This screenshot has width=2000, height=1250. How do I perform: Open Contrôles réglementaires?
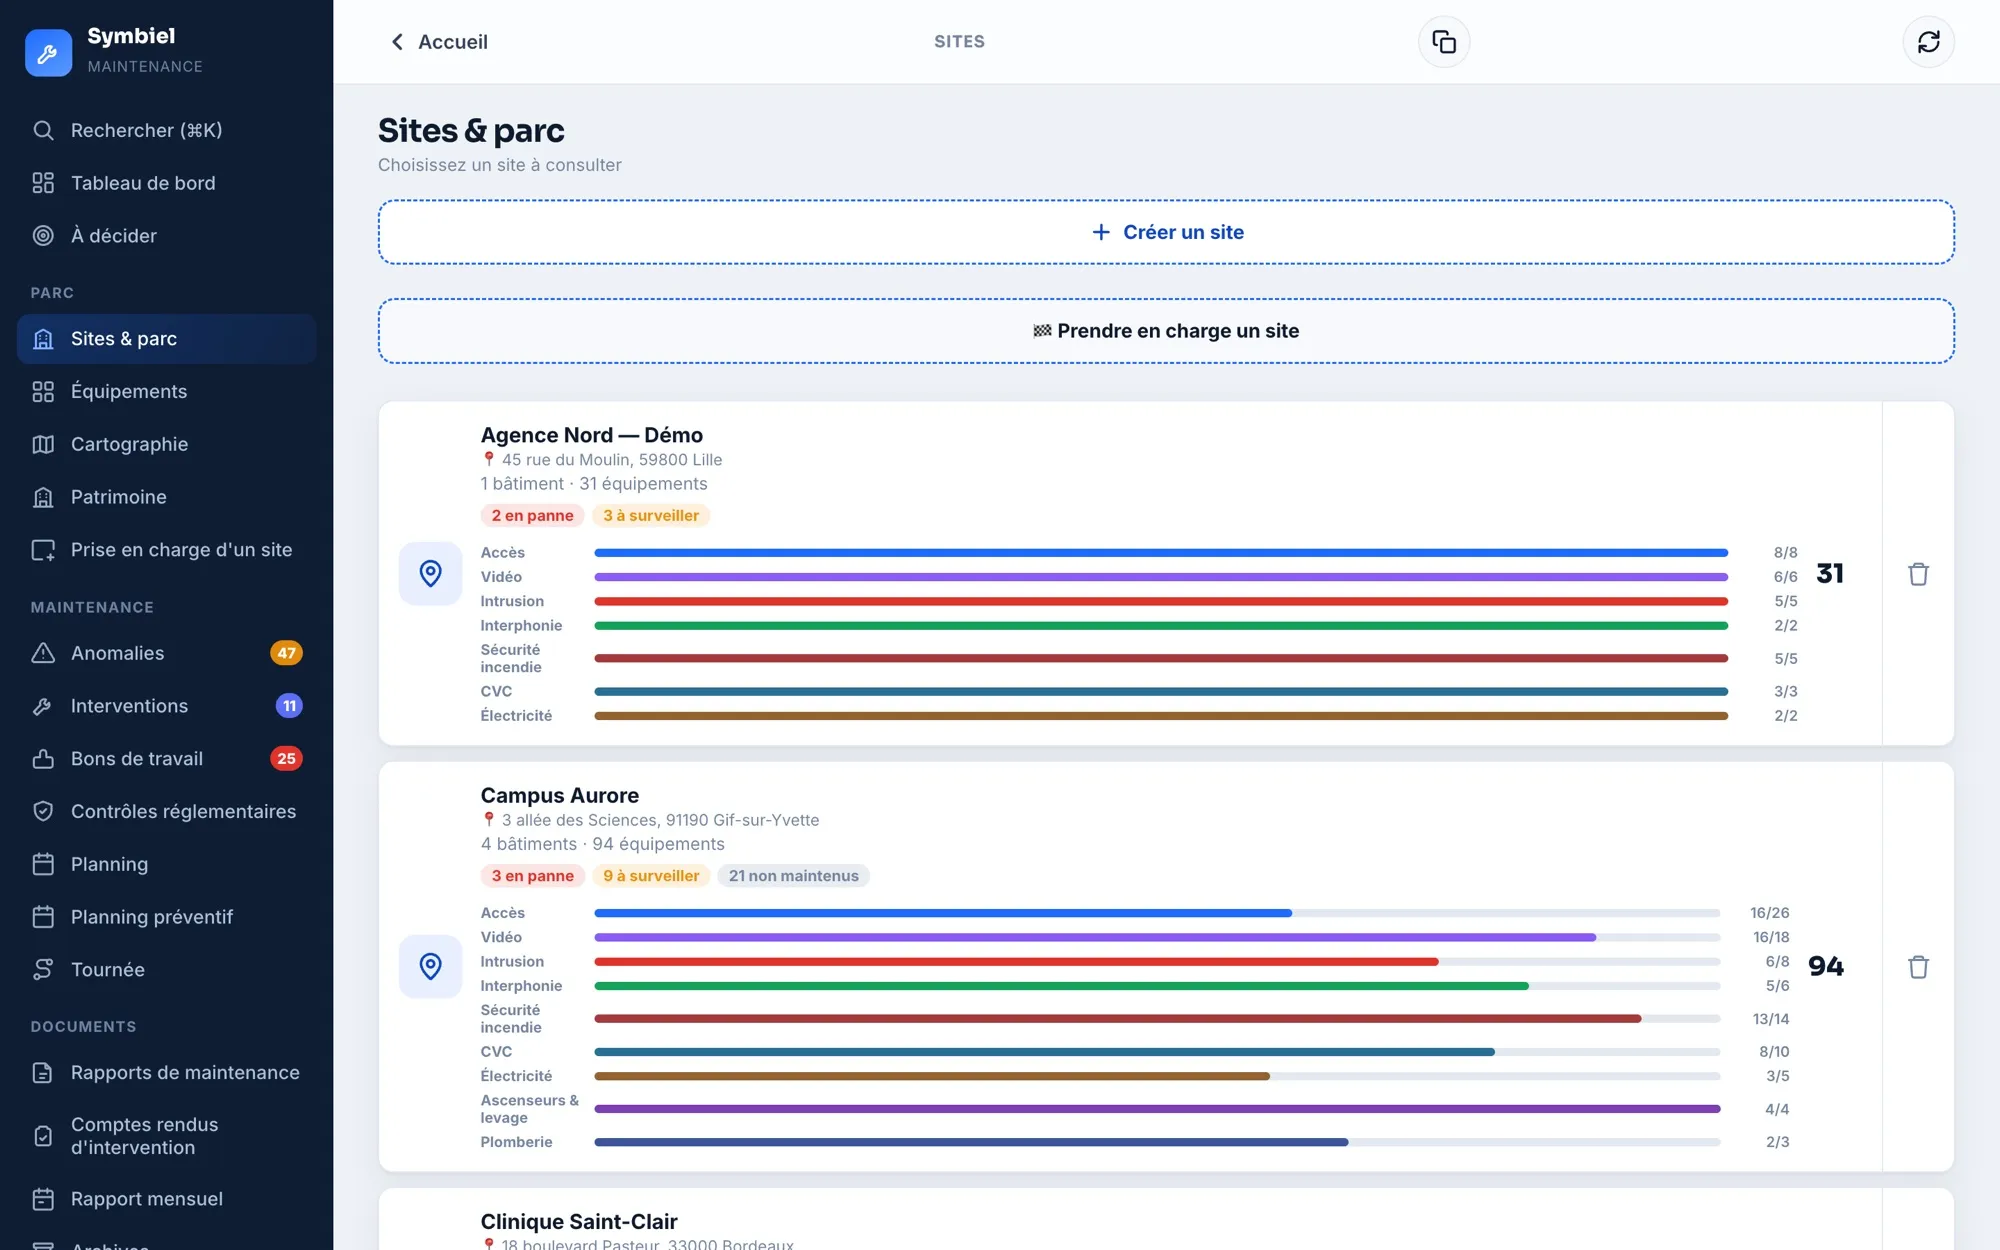166,811
